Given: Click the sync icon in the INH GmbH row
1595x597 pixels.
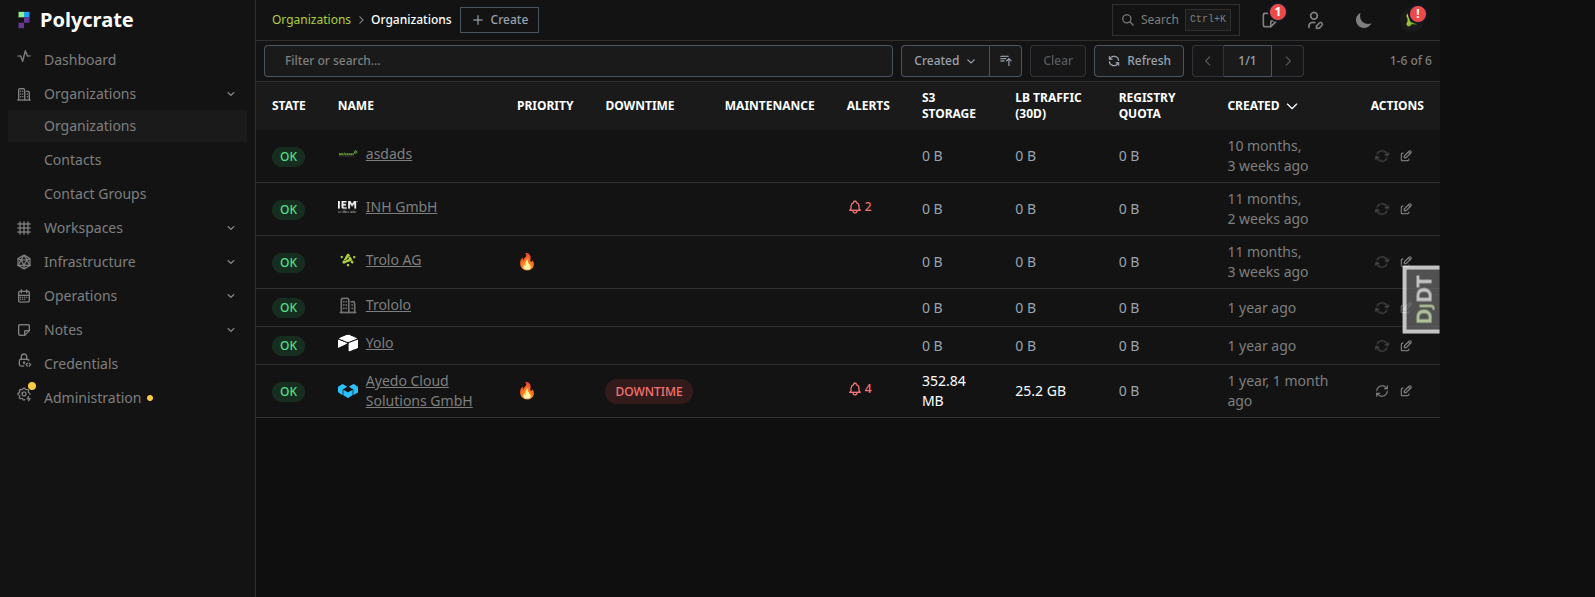Looking at the screenshot, I should 1382,209.
